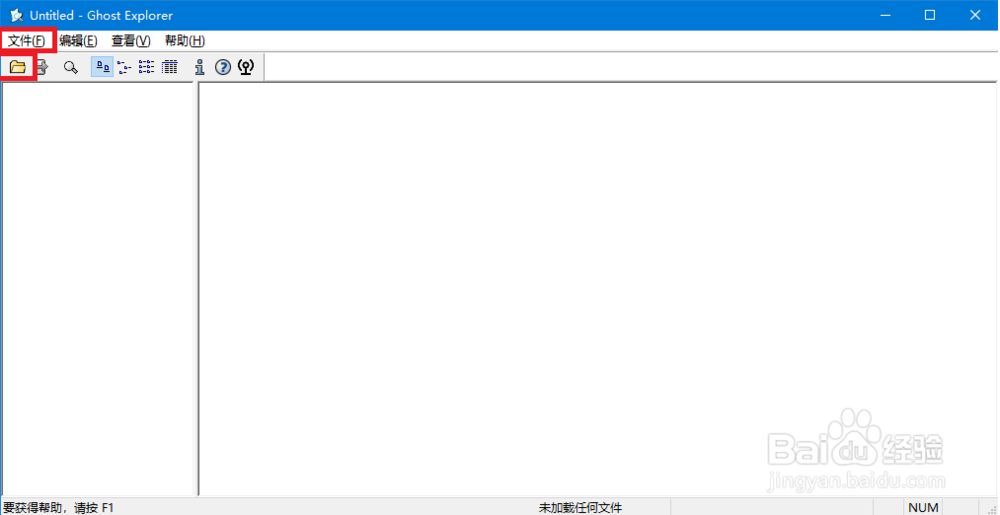This screenshot has width=1000, height=515.
Task: Click the NUM indicator in status bar
Action: (x=923, y=508)
